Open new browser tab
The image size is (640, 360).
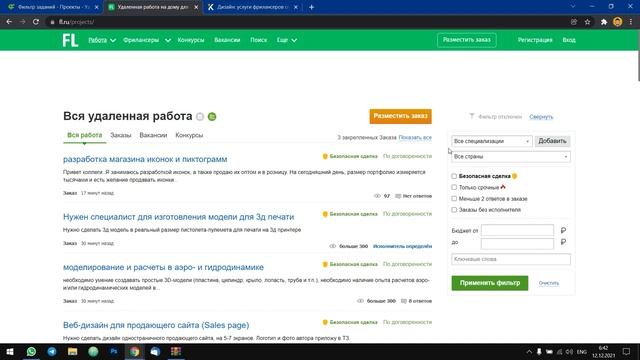tap(311, 7)
